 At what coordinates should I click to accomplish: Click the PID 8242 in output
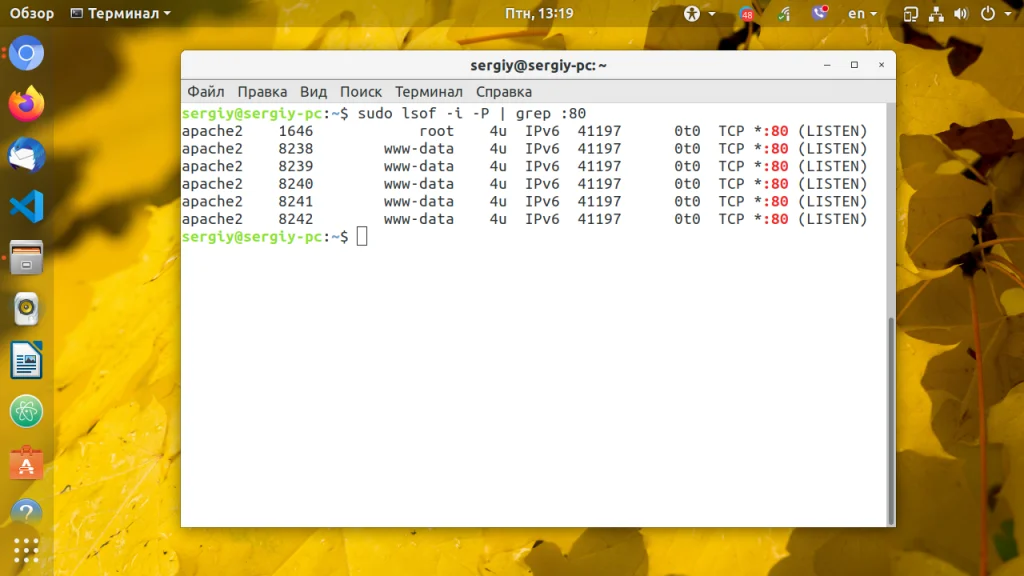[x=296, y=219]
